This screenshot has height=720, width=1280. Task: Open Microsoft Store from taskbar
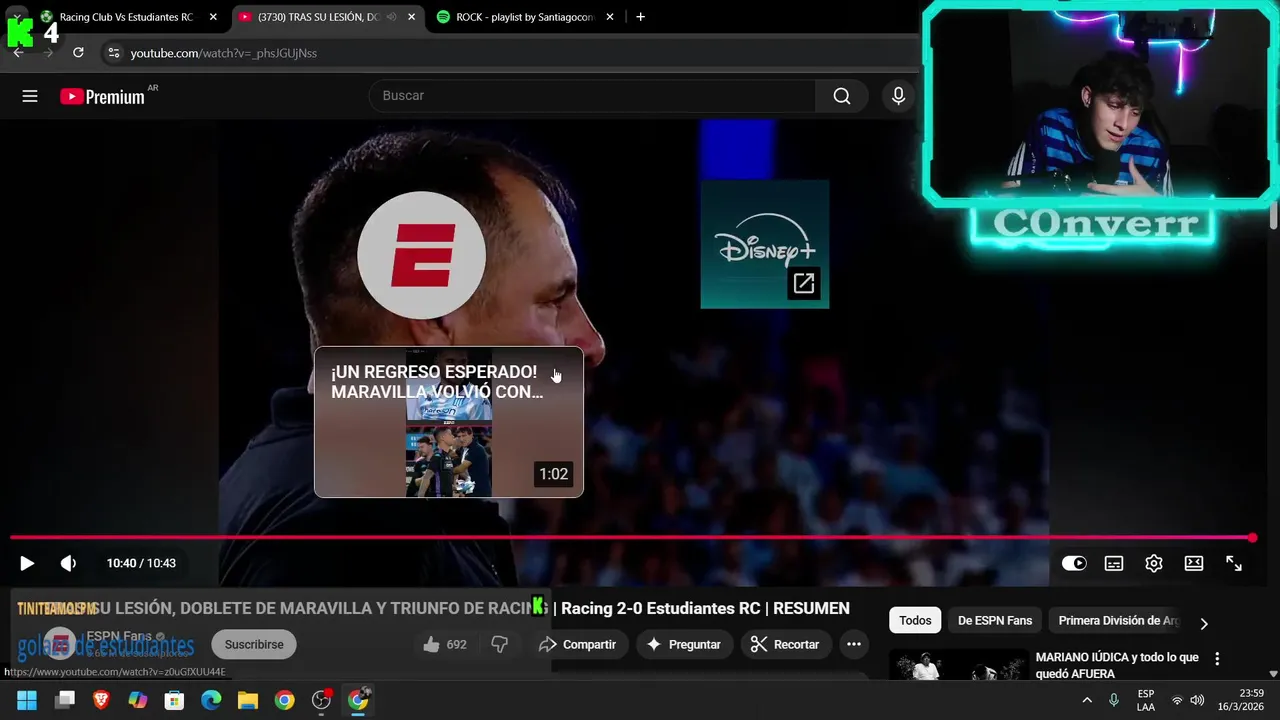pyautogui.click(x=174, y=700)
